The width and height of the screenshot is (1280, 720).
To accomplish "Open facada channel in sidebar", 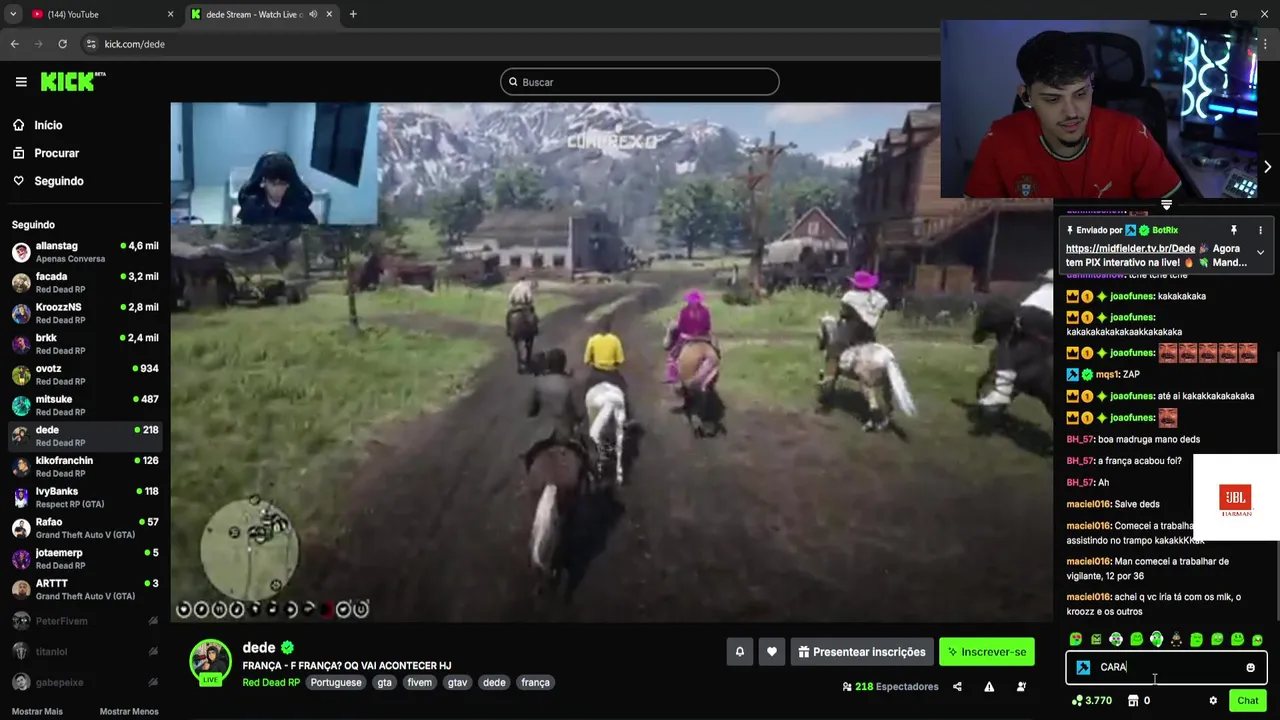I will pyautogui.click(x=85, y=283).
